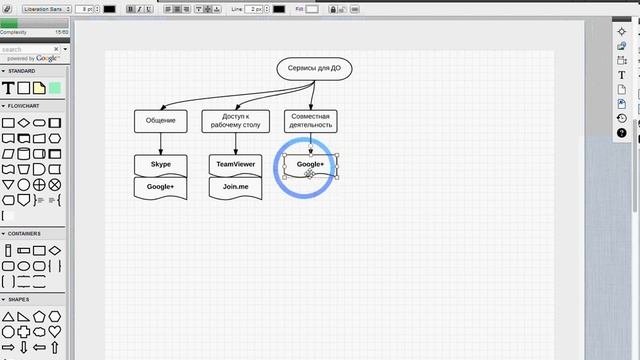
Task: Pick the inverted triangle merge shape
Action: pyautogui.click(x=8, y=185)
